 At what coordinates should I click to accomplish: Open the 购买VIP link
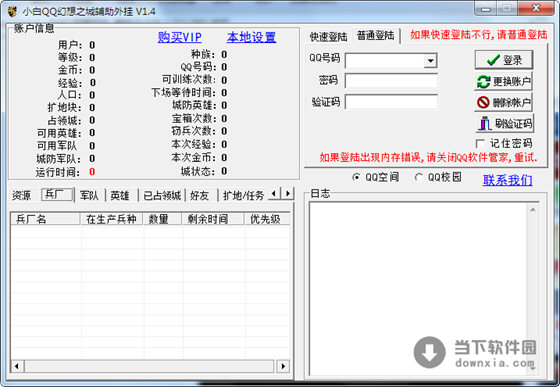click(180, 37)
